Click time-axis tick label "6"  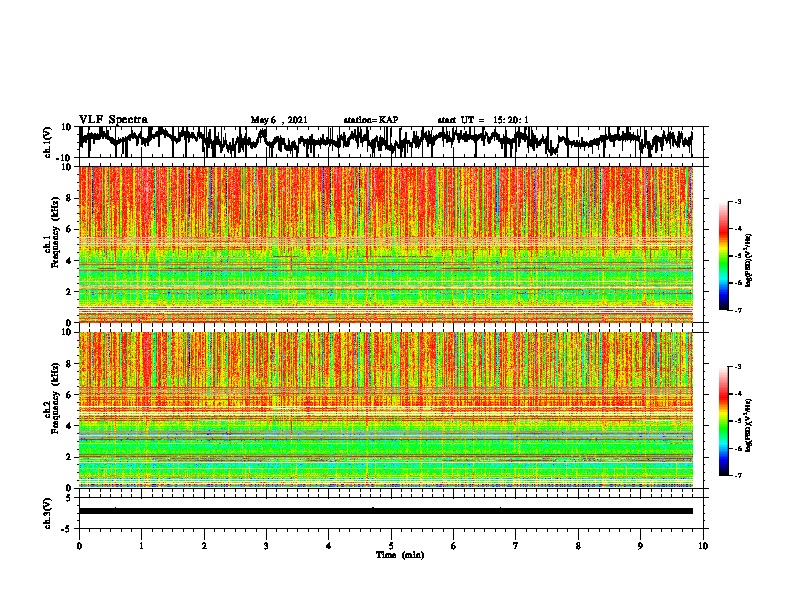pyautogui.click(x=454, y=546)
